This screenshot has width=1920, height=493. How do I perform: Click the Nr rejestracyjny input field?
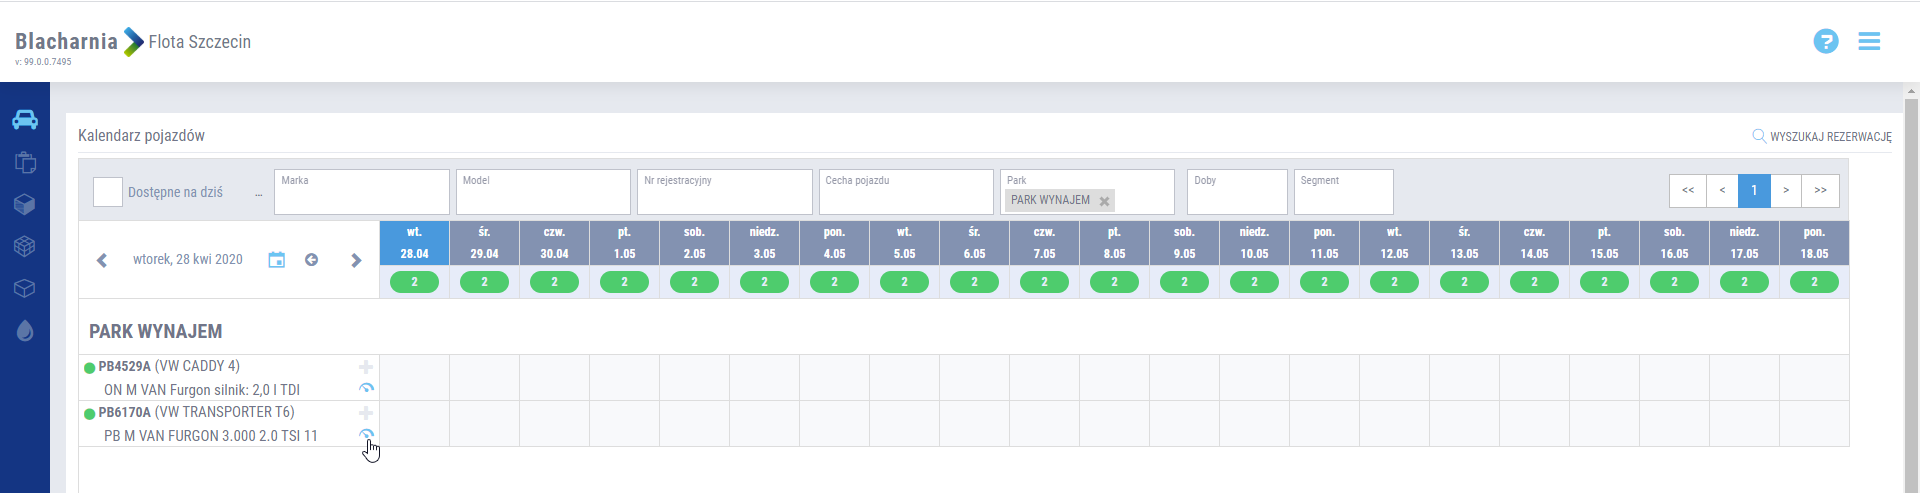(724, 192)
